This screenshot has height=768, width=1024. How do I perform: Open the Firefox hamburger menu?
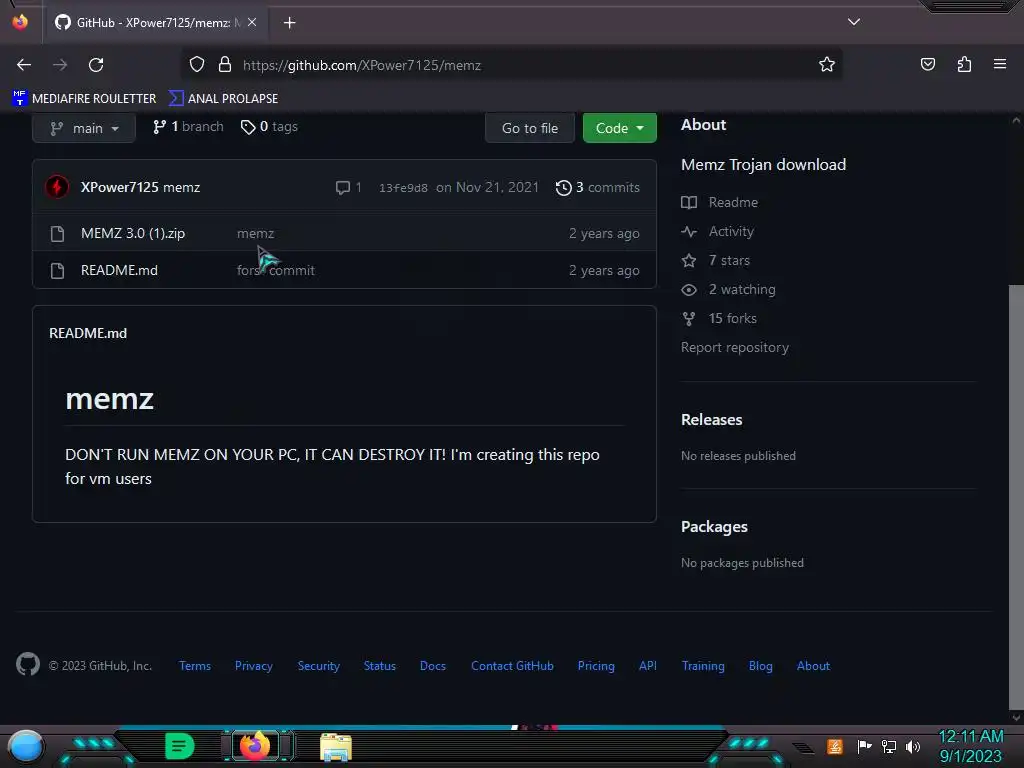999,64
